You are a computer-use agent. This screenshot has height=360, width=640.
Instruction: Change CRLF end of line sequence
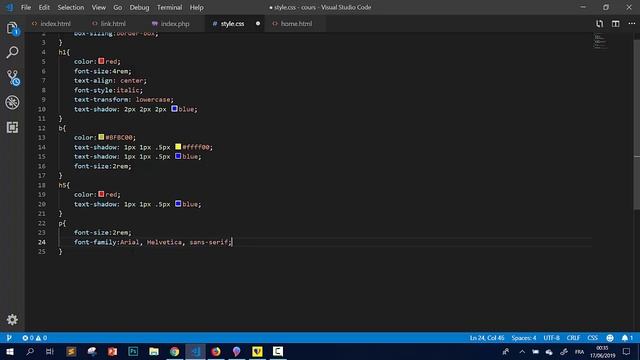click(x=573, y=338)
